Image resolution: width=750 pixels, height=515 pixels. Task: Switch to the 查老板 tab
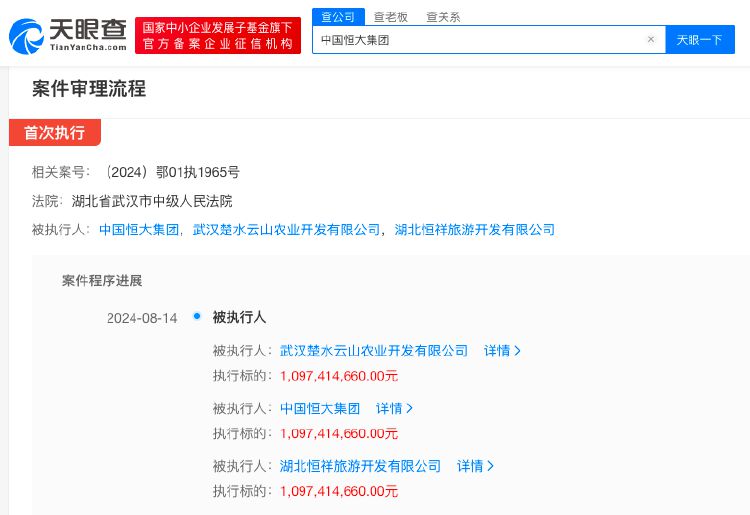tap(391, 17)
